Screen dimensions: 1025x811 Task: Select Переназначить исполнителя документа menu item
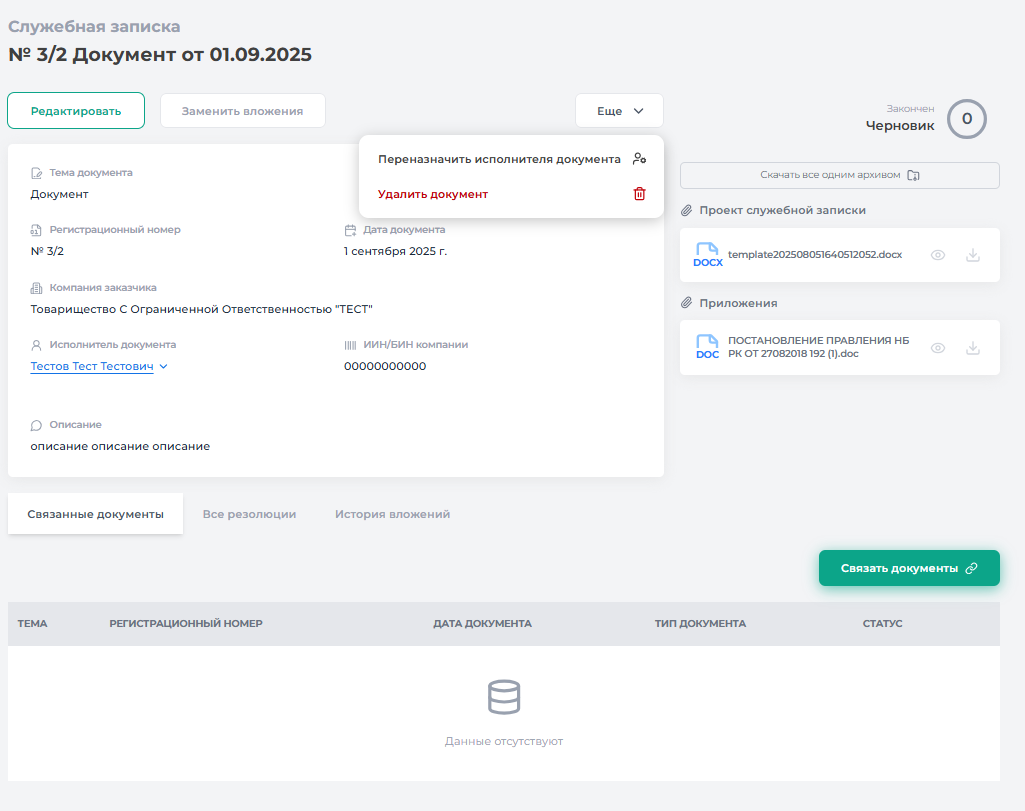[x=499, y=159]
